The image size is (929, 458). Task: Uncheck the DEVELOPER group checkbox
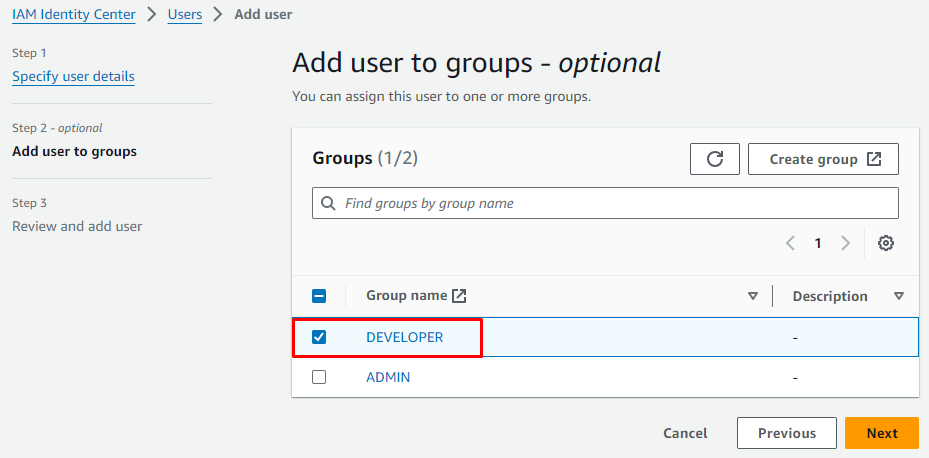[x=319, y=337]
